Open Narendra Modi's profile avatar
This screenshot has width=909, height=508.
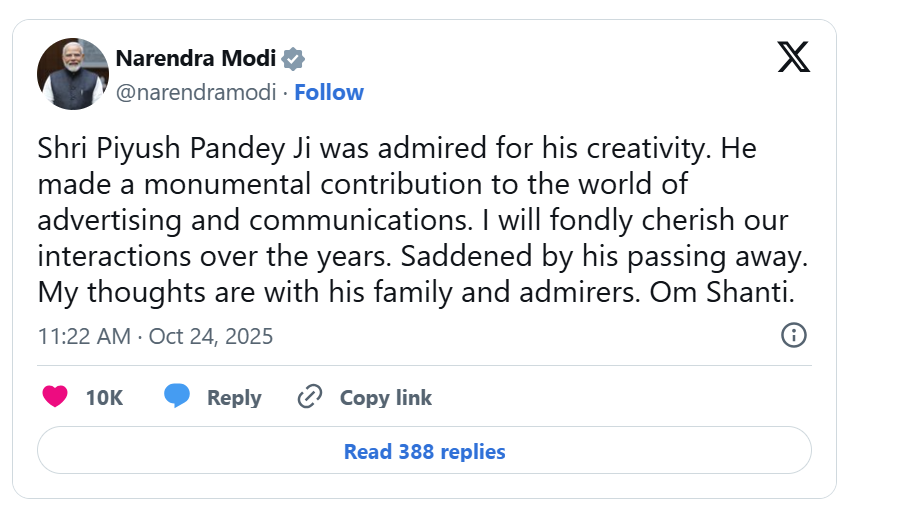tap(72, 74)
